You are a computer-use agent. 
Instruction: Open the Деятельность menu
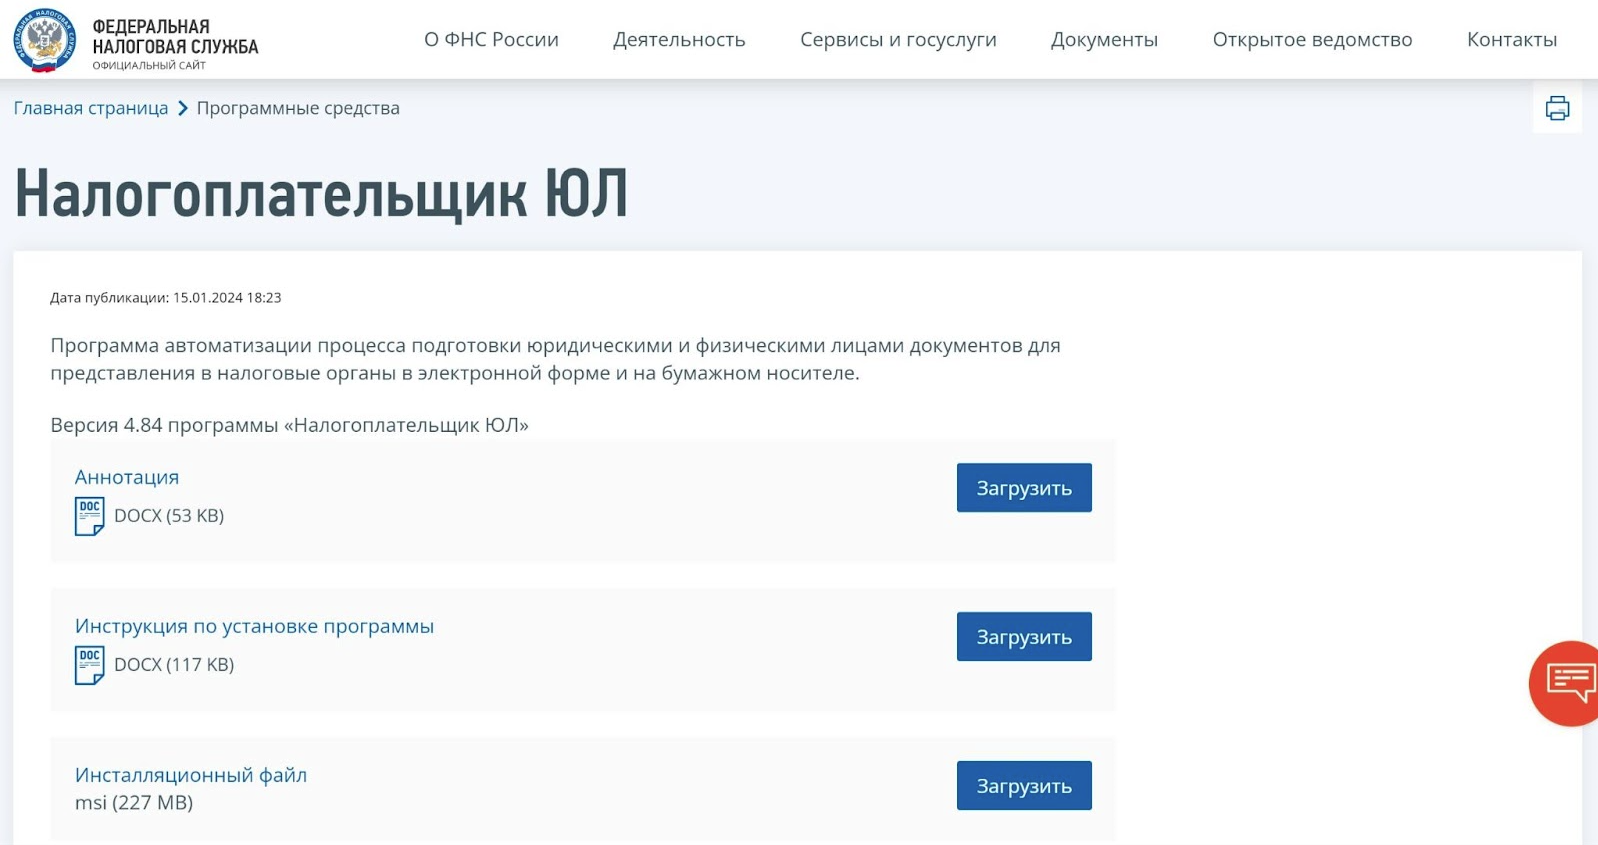[679, 39]
